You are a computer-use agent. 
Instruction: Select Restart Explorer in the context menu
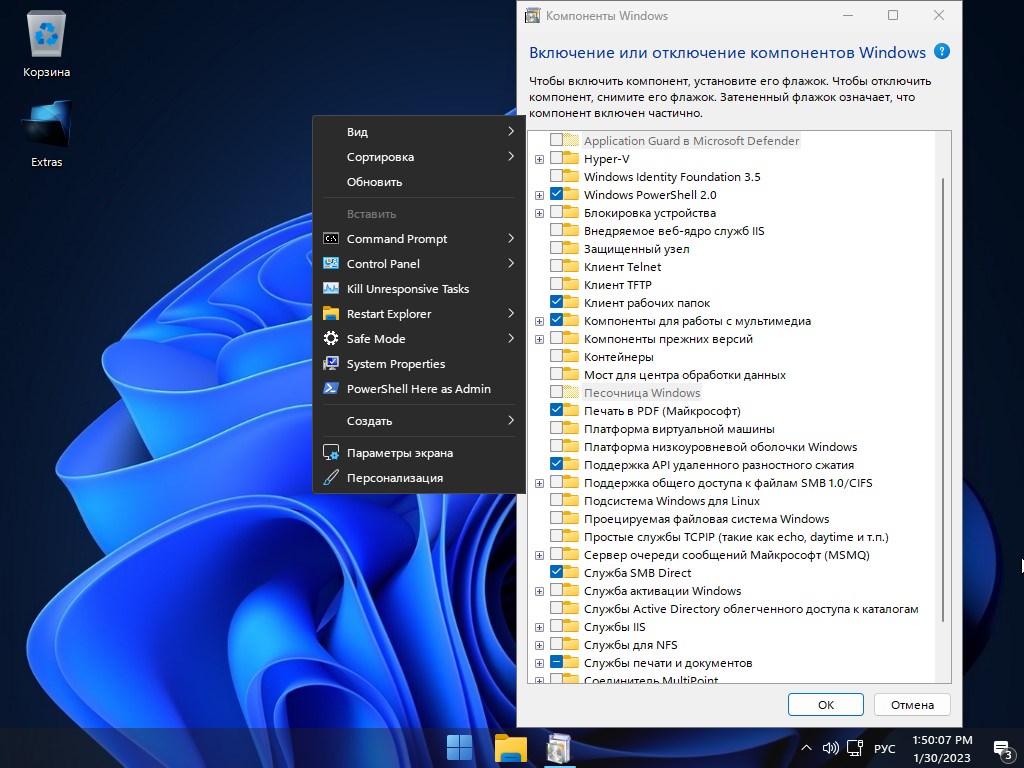click(x=388, y=313)
